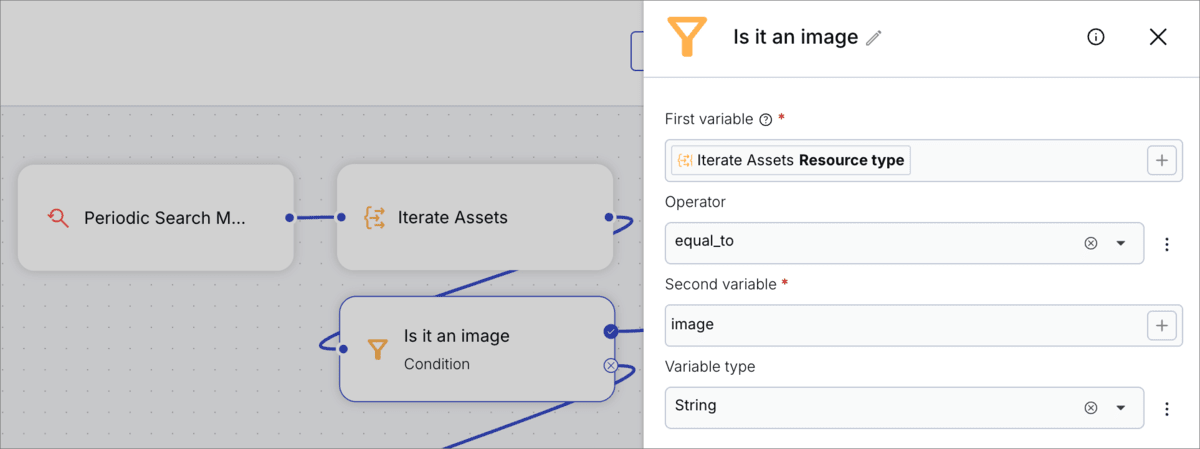This screenshot has width=1200, height=449.
Task: Click the Iterate Assets Resource type chip
Action: point(791,160)
